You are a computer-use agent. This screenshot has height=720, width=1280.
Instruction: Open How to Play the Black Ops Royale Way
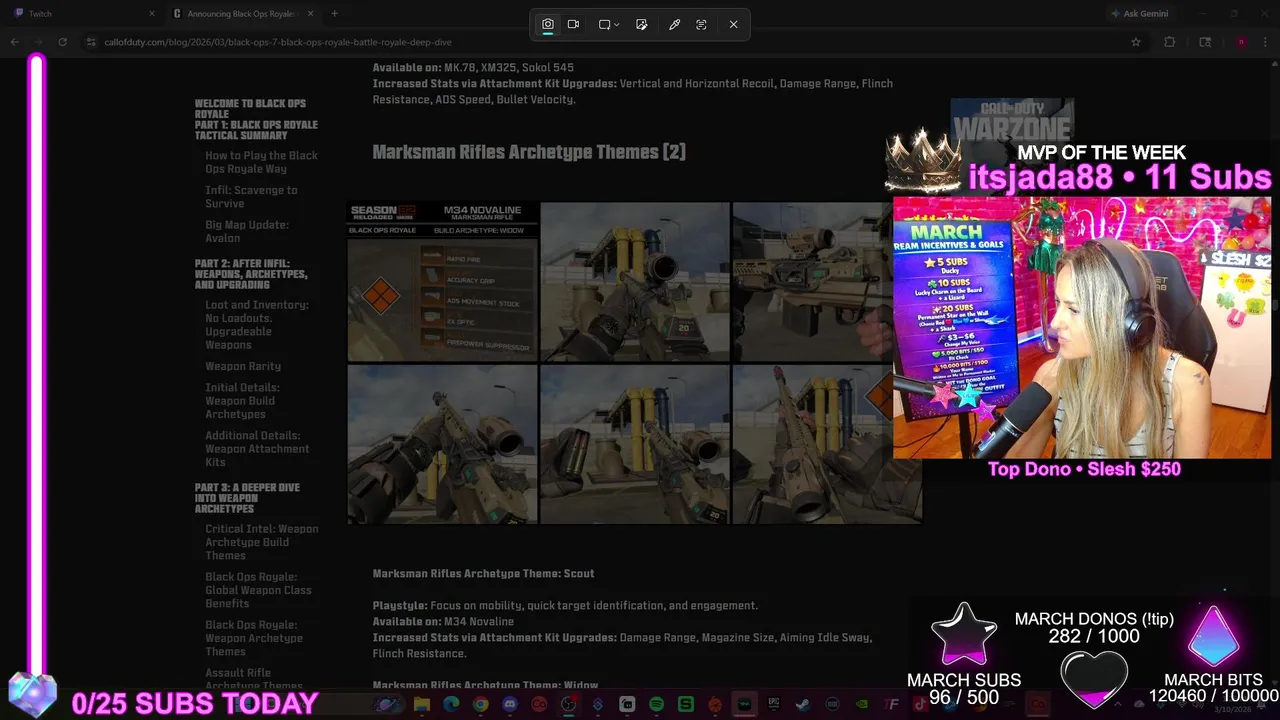[261, 162]
